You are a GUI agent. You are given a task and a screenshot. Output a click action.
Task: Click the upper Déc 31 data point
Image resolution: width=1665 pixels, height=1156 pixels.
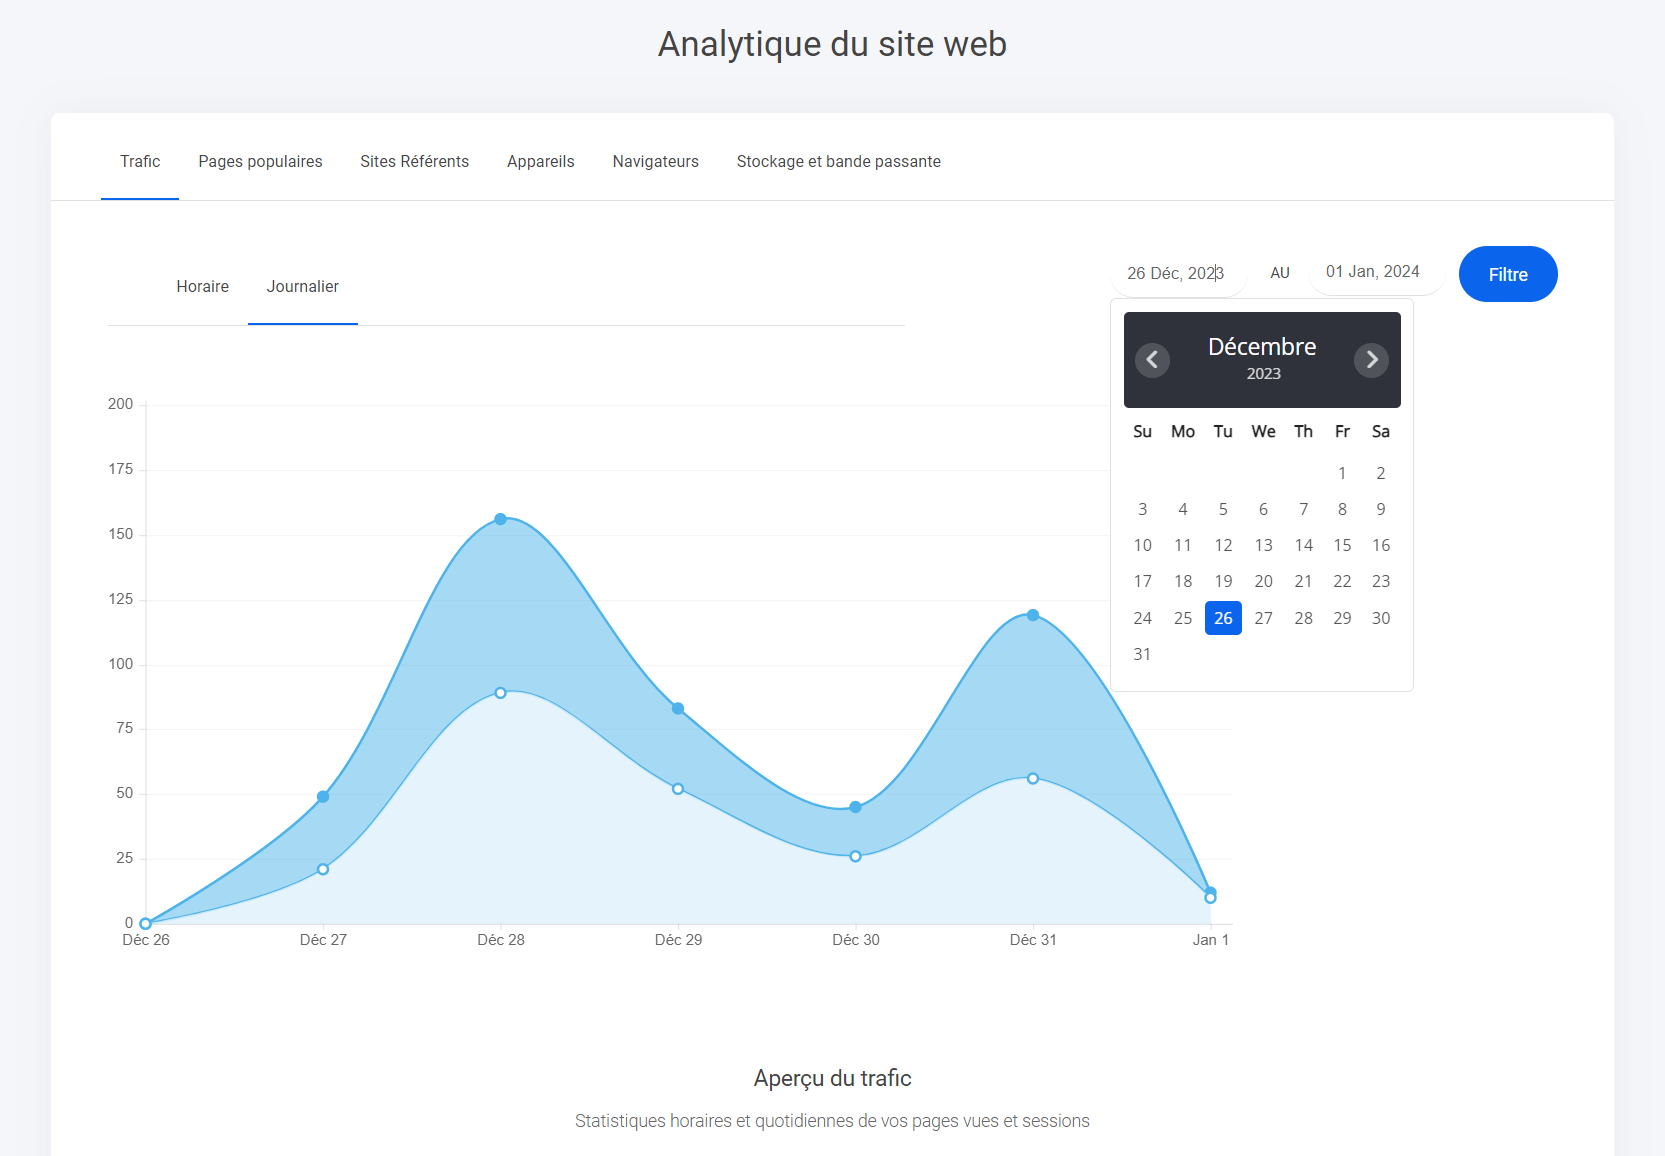coord(1033,615)
